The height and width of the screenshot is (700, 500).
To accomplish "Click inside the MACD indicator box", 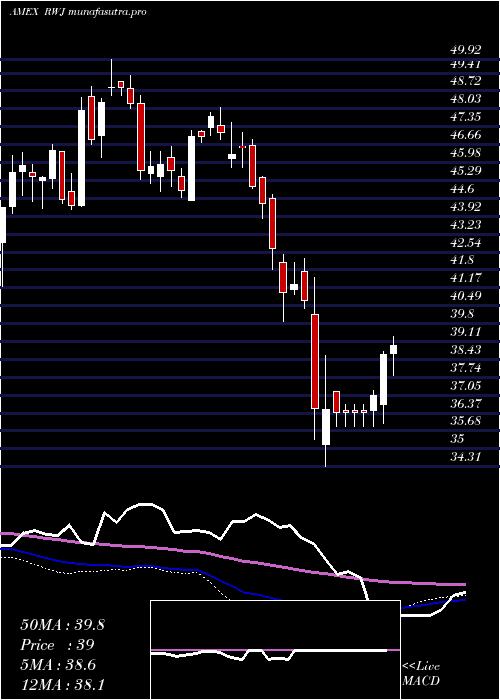I will [275, 650].
